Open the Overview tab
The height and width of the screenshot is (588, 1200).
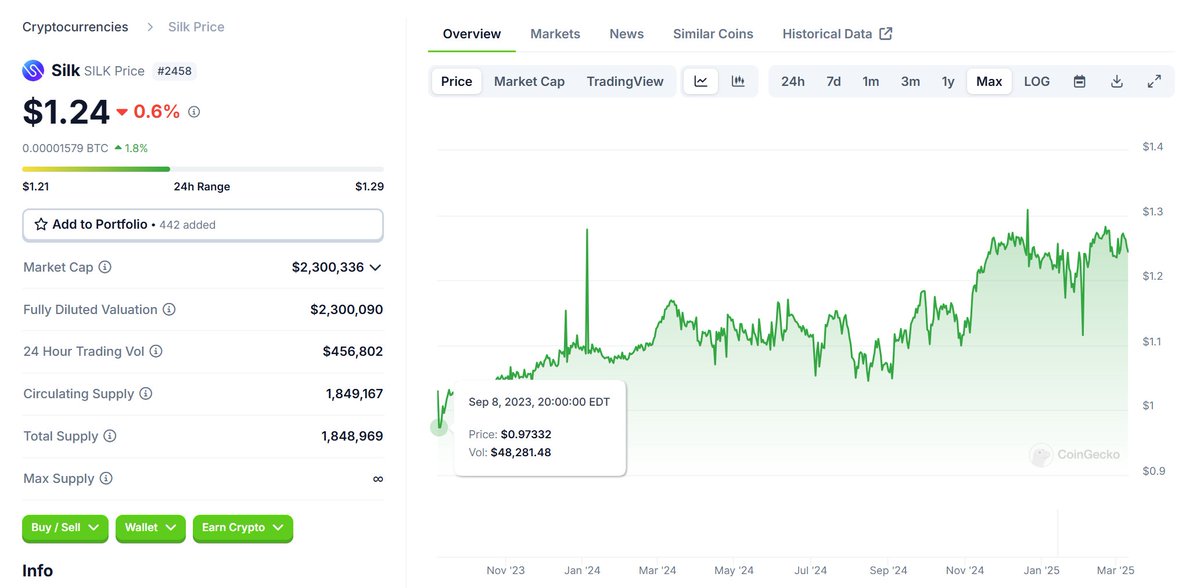click(x=472, y=34)
